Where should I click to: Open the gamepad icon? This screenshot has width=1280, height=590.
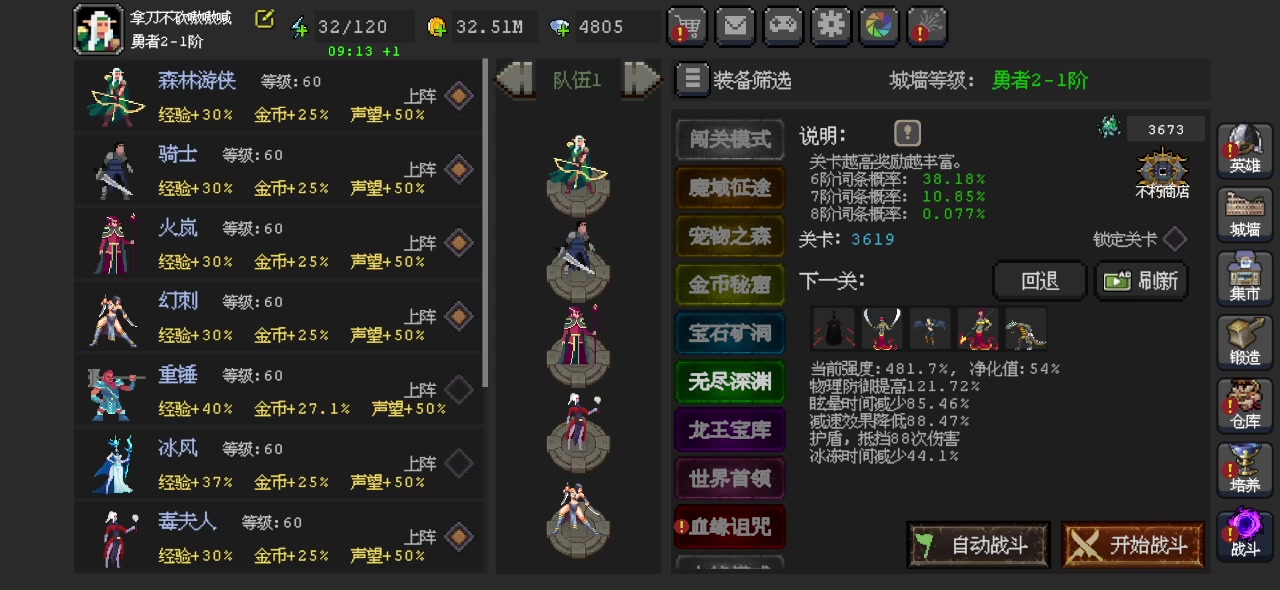(783, 27)
